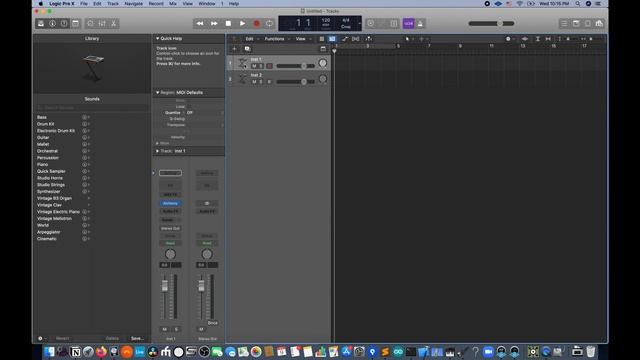Click the Library search field
Viewport: 640px width, 360px height.
click(92, 108)
